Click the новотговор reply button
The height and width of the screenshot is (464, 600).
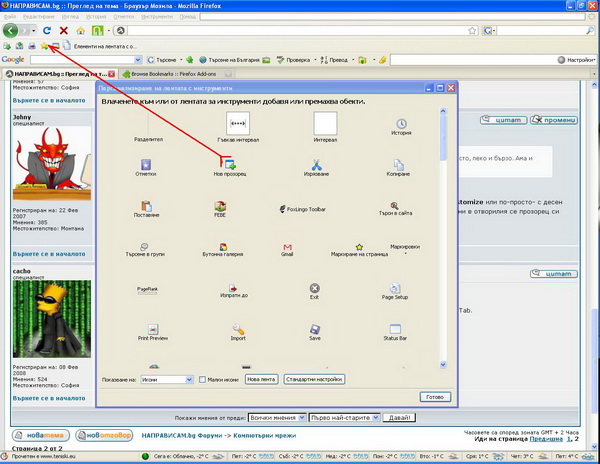click(104, 435)
